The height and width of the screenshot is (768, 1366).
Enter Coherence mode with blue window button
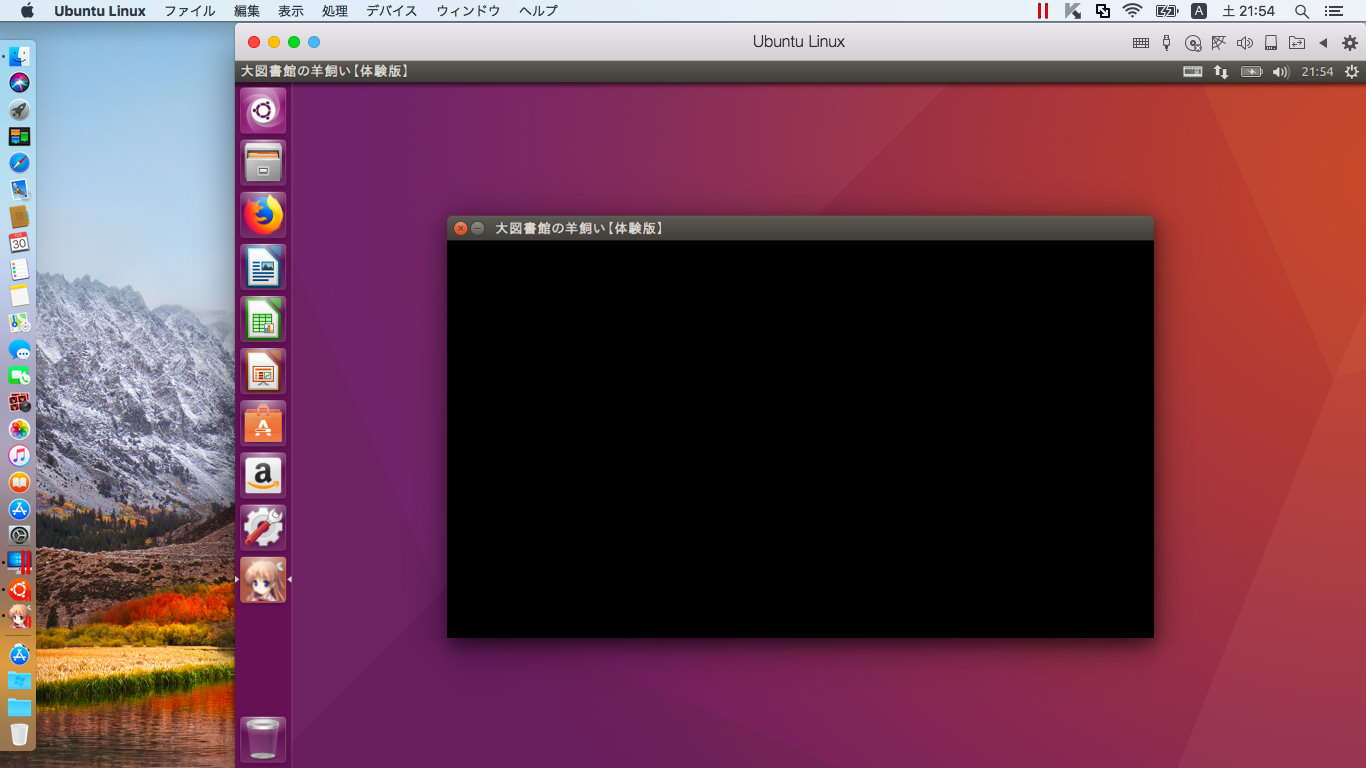tap(314, 42)
